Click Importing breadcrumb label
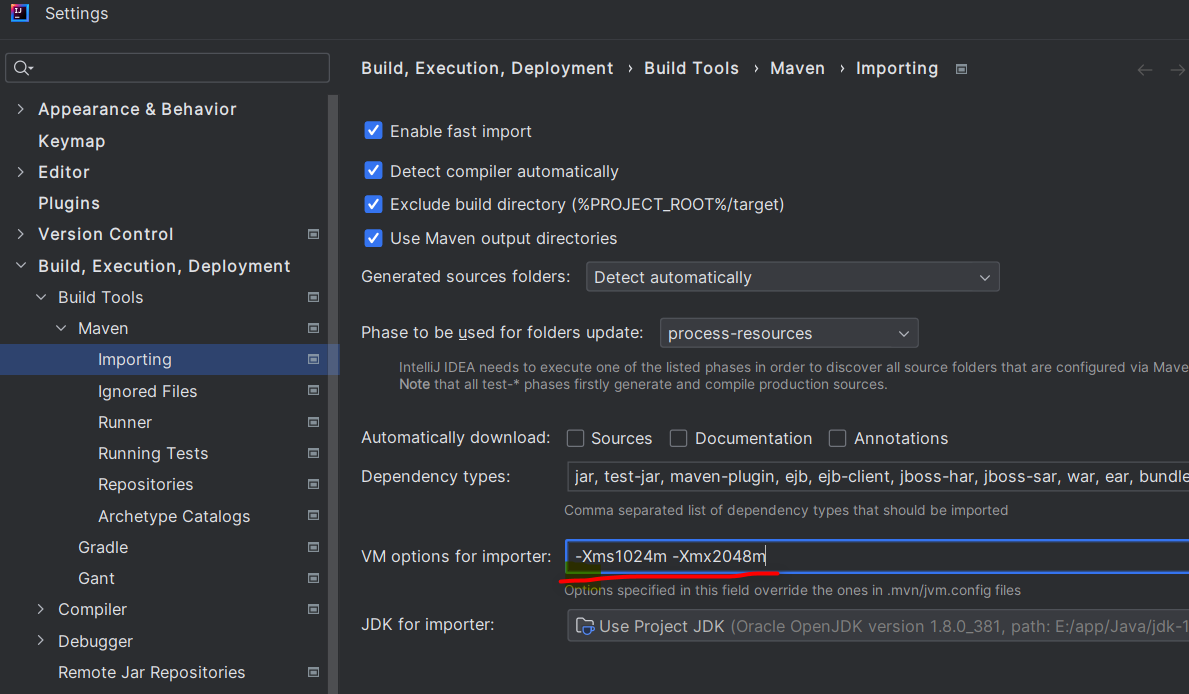This screenshot has height=694, width=1189. (x=897, y=68)
